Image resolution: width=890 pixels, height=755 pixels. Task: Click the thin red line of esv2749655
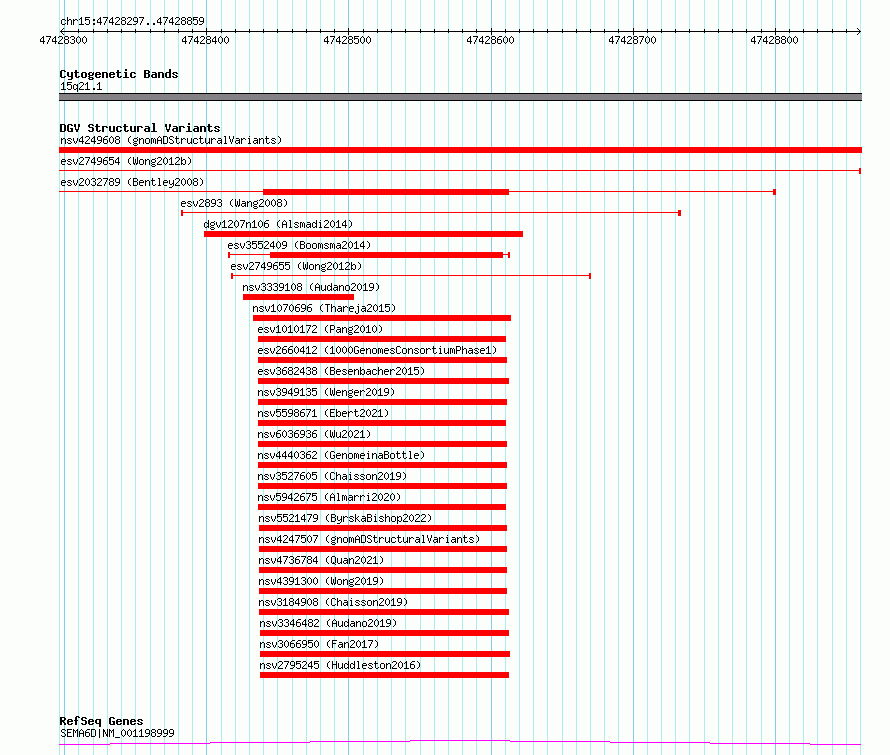[411, 276]
